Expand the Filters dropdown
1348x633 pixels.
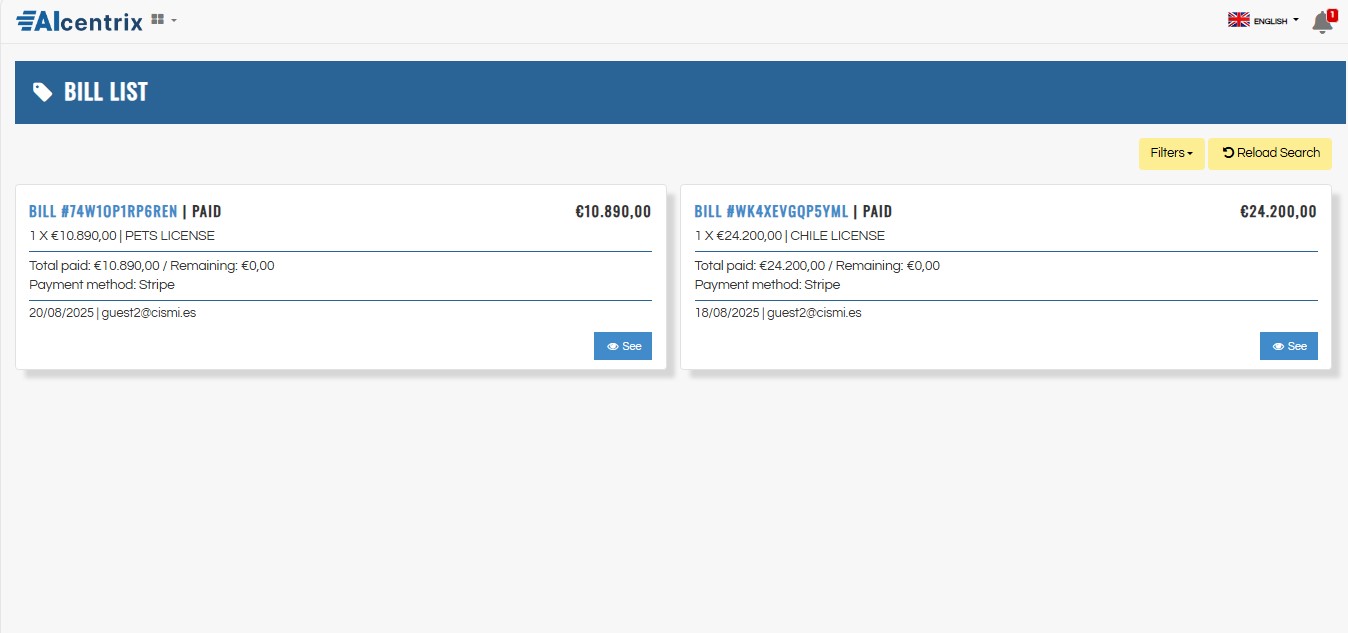pos(1171,153)
